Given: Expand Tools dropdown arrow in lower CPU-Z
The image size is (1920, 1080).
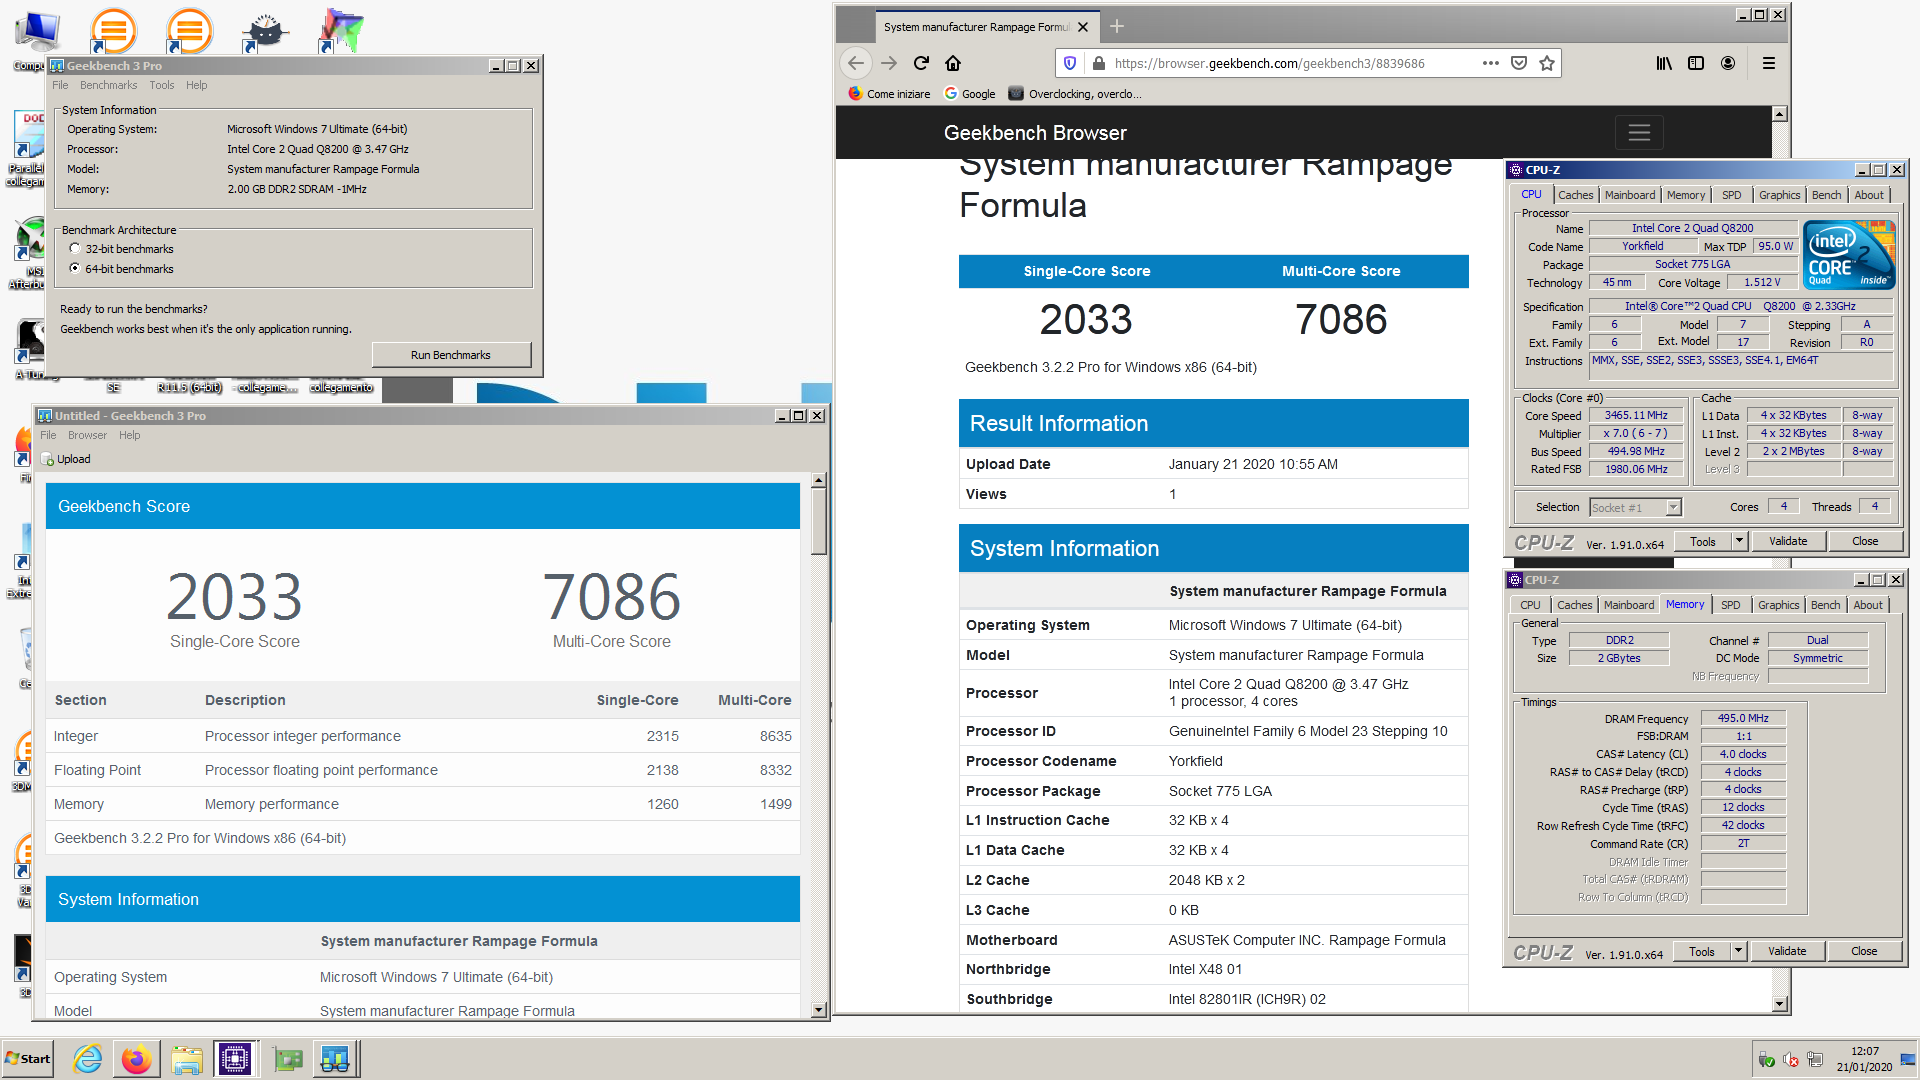Looking at the screenshot, I should (1738, 951).
